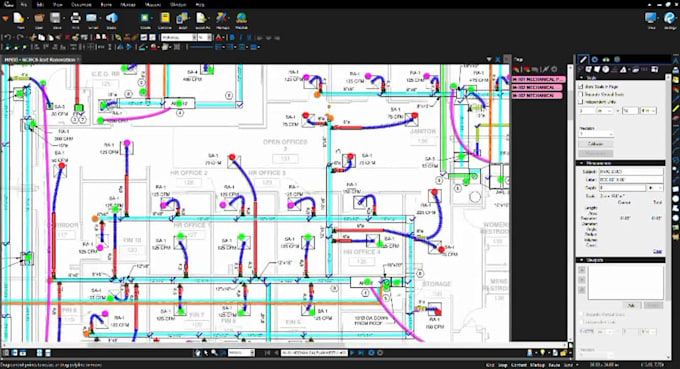Collapse the Measurement section header
This screenshot has height=369, width=680.
coord(621,163)
